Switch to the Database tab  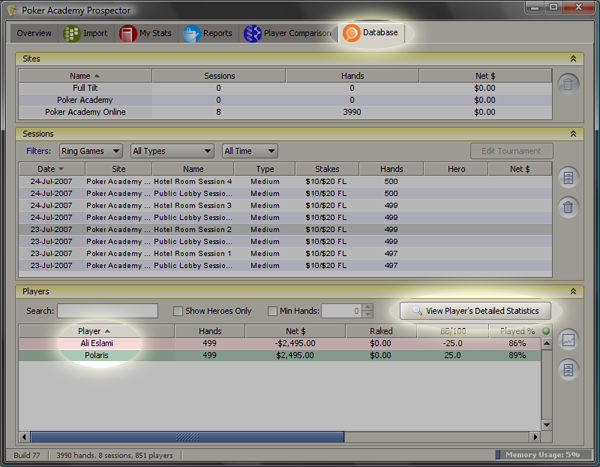pos(371,33)
